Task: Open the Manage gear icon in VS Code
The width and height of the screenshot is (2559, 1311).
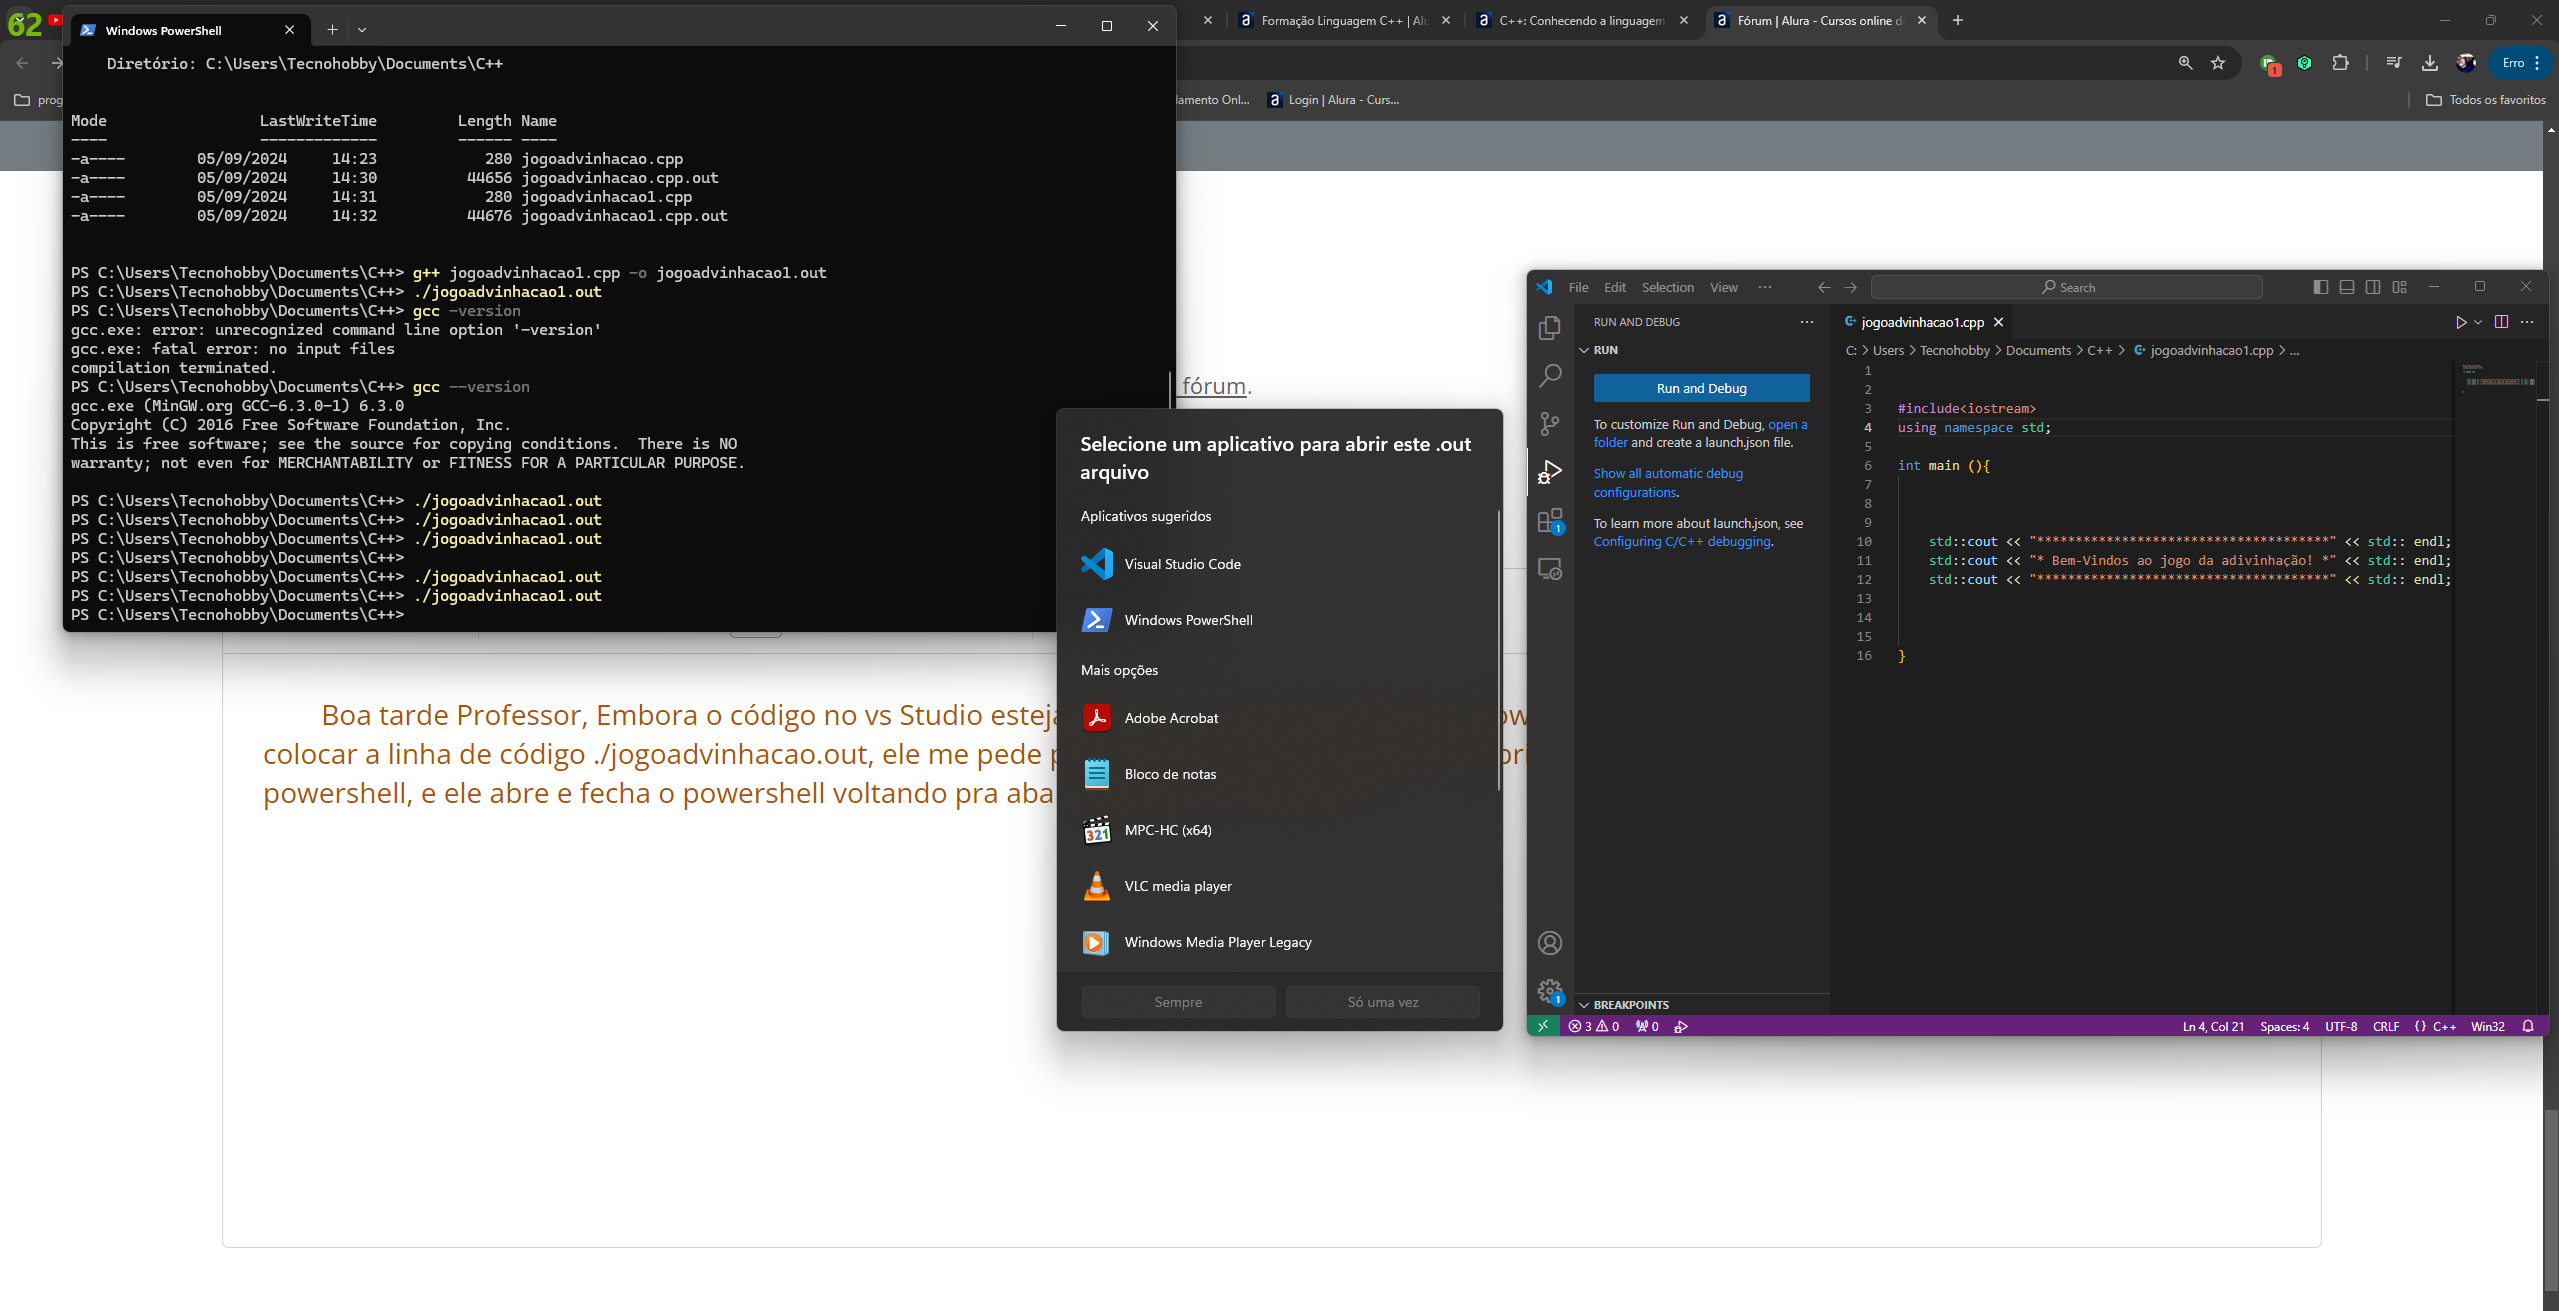Action: pyautogui.click(x=1550, y=991)
